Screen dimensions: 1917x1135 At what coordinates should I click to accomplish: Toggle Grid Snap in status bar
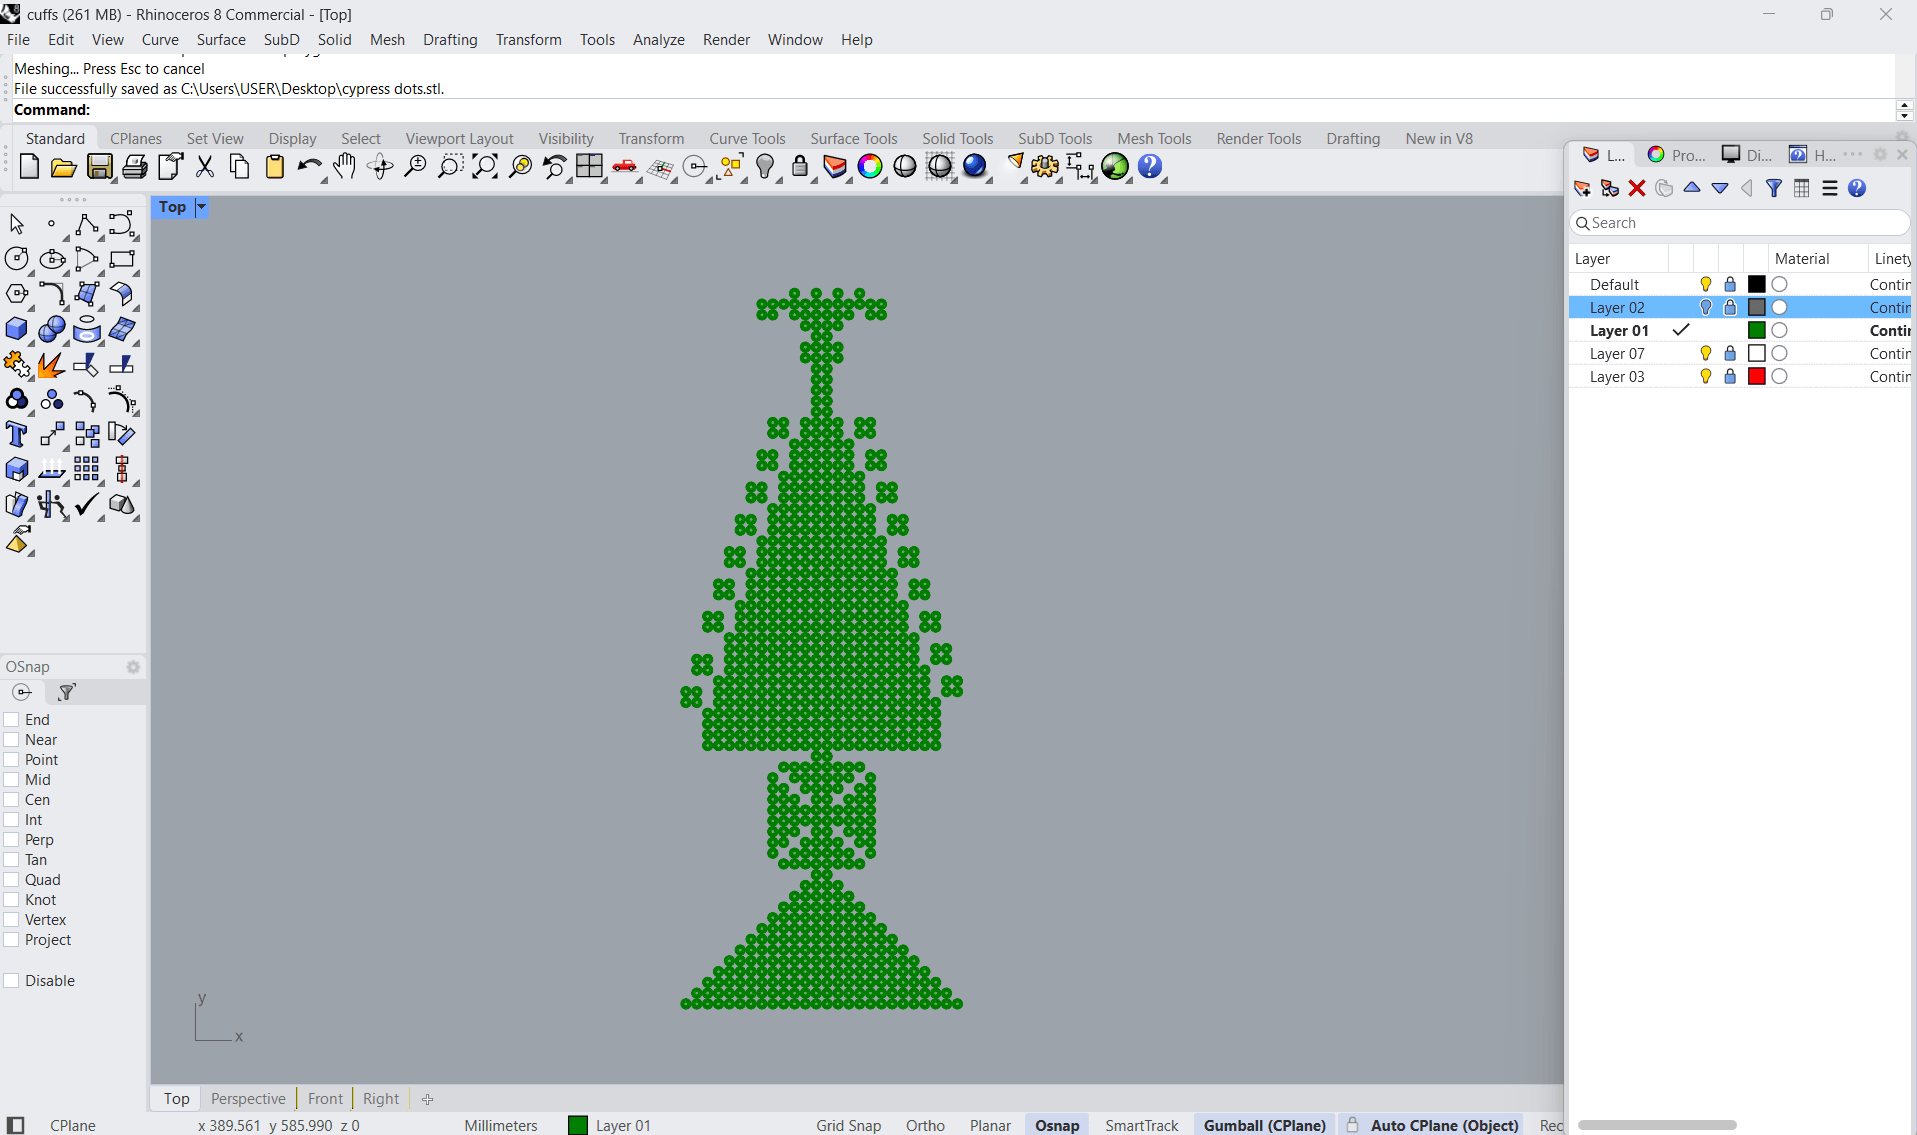click(848, 1125)
